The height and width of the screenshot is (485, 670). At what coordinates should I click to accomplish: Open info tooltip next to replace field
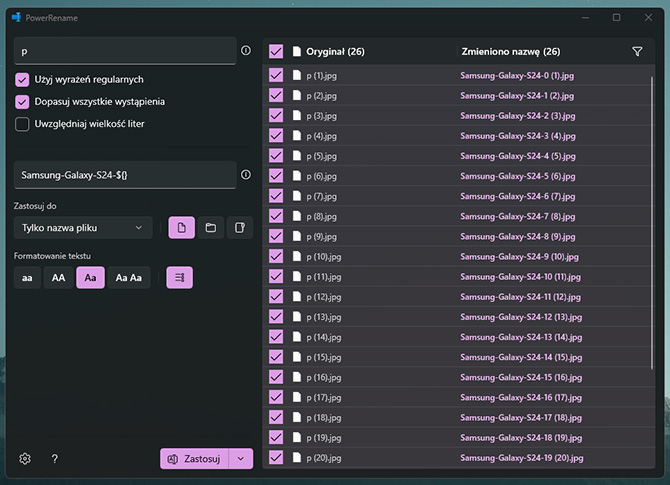(x=246, y=174)
